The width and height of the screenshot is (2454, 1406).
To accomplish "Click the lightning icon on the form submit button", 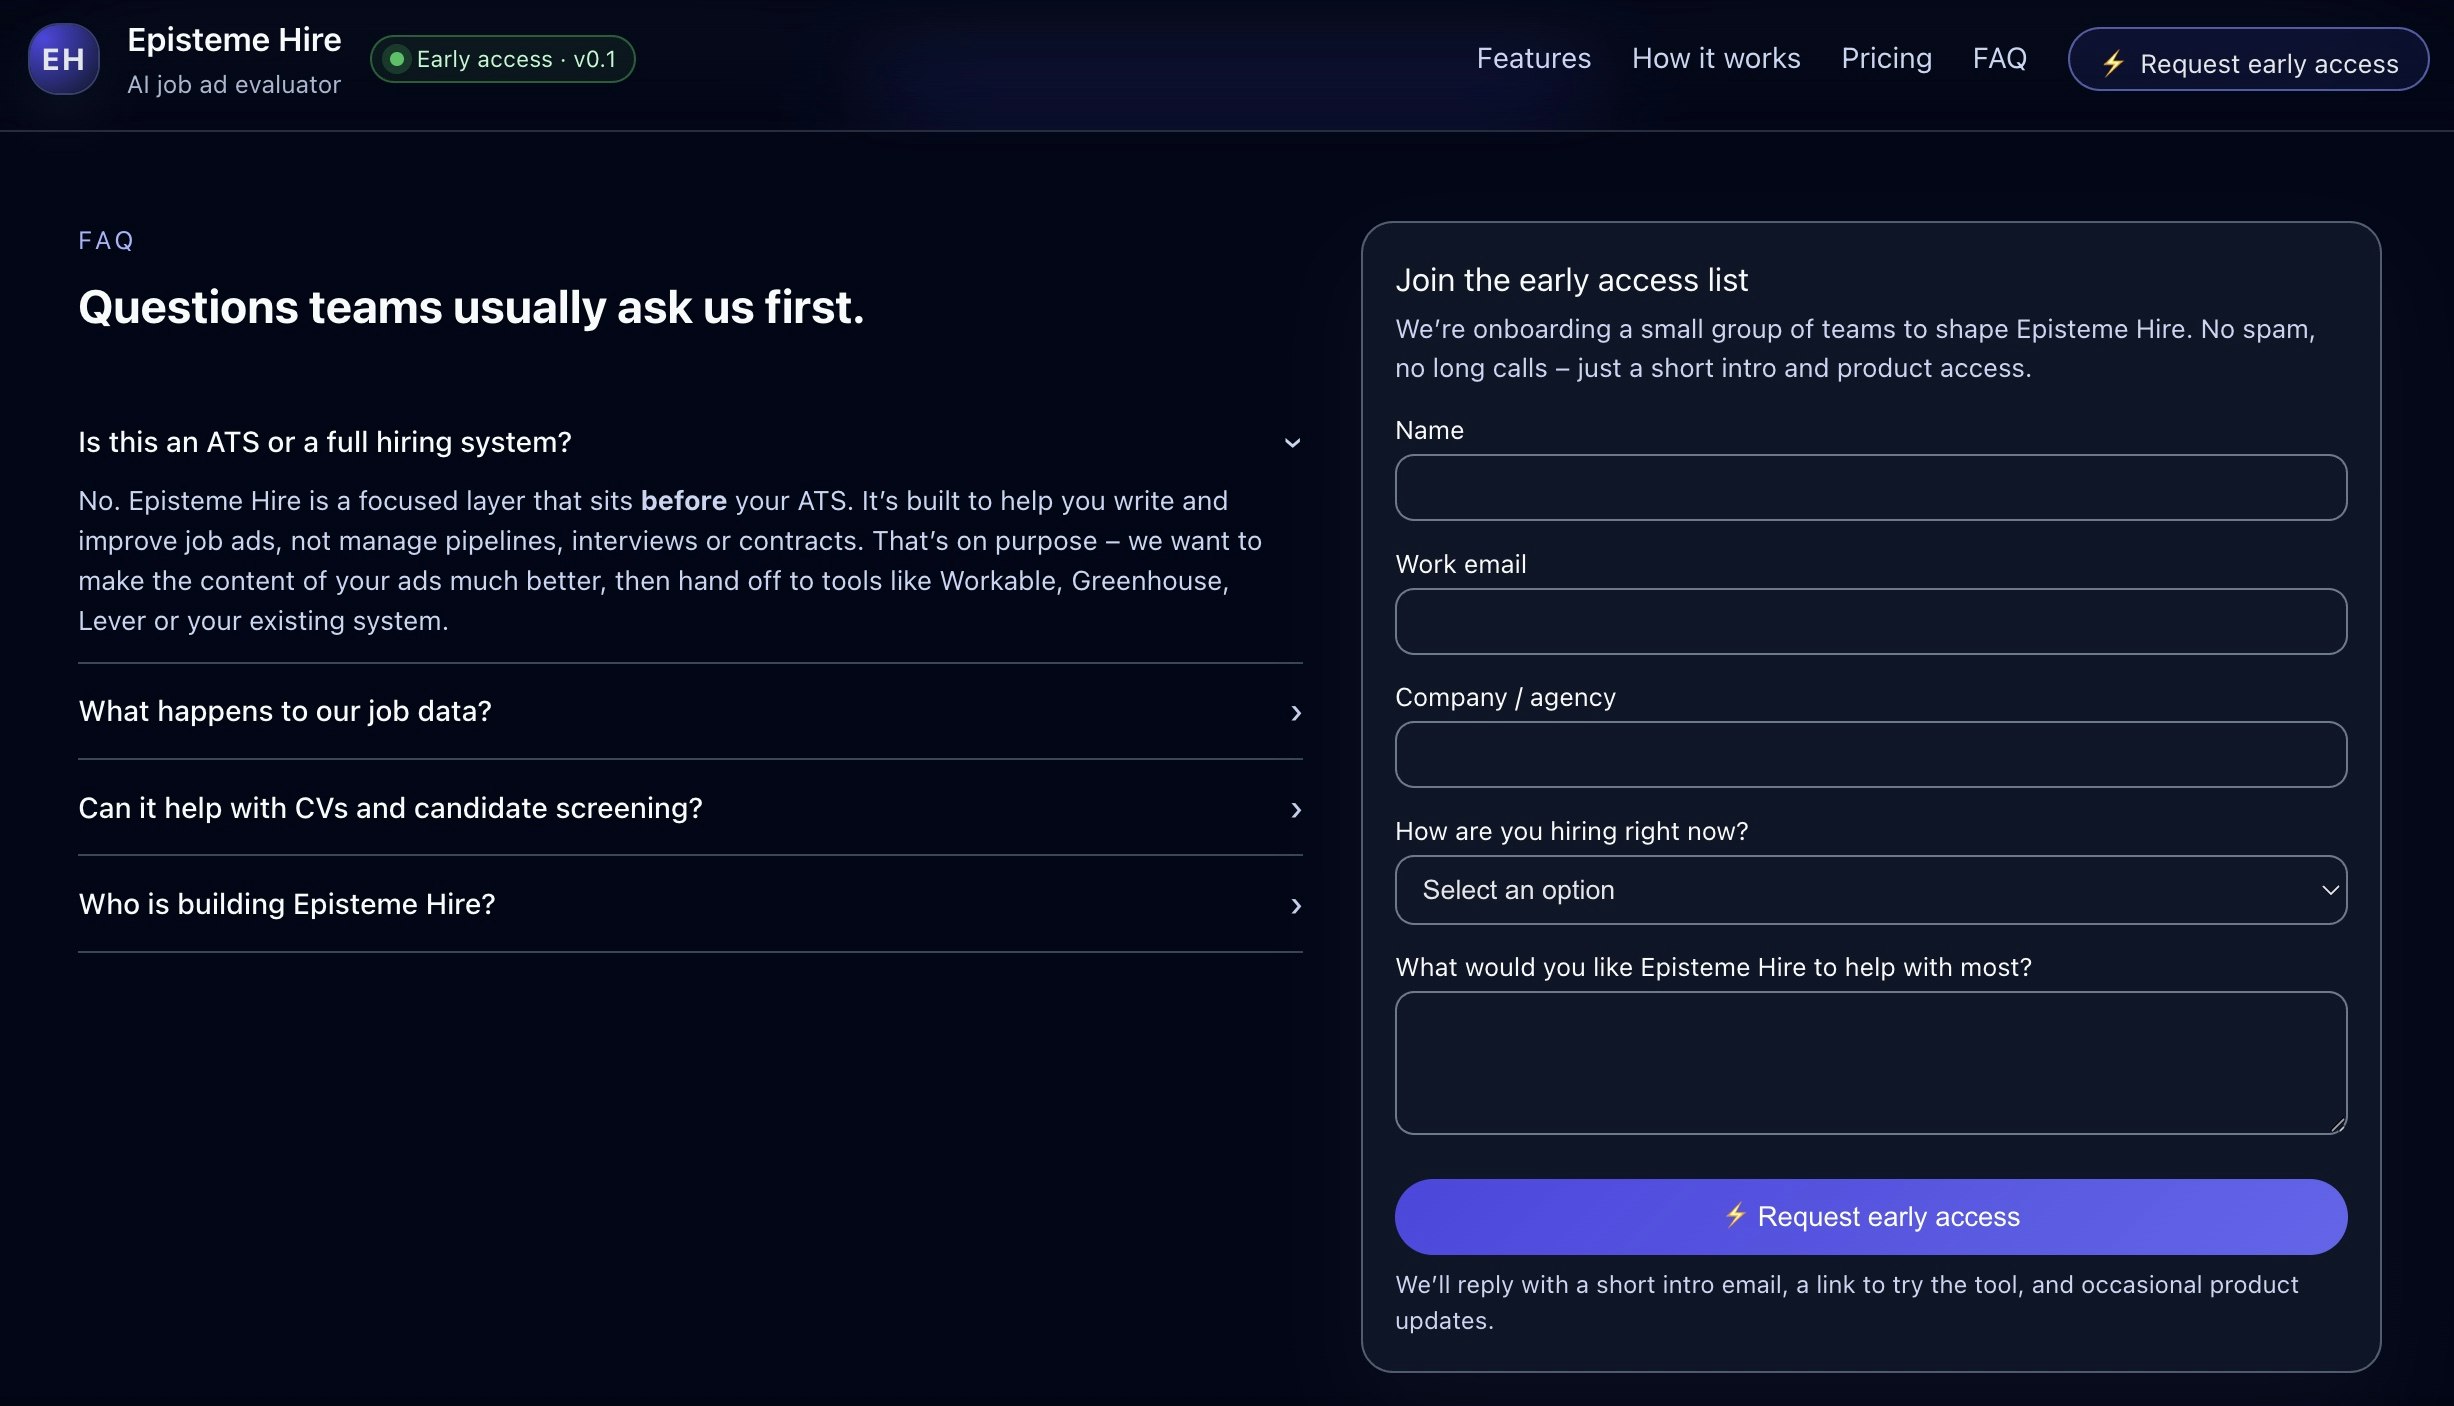I will tap(1737, 1216).
